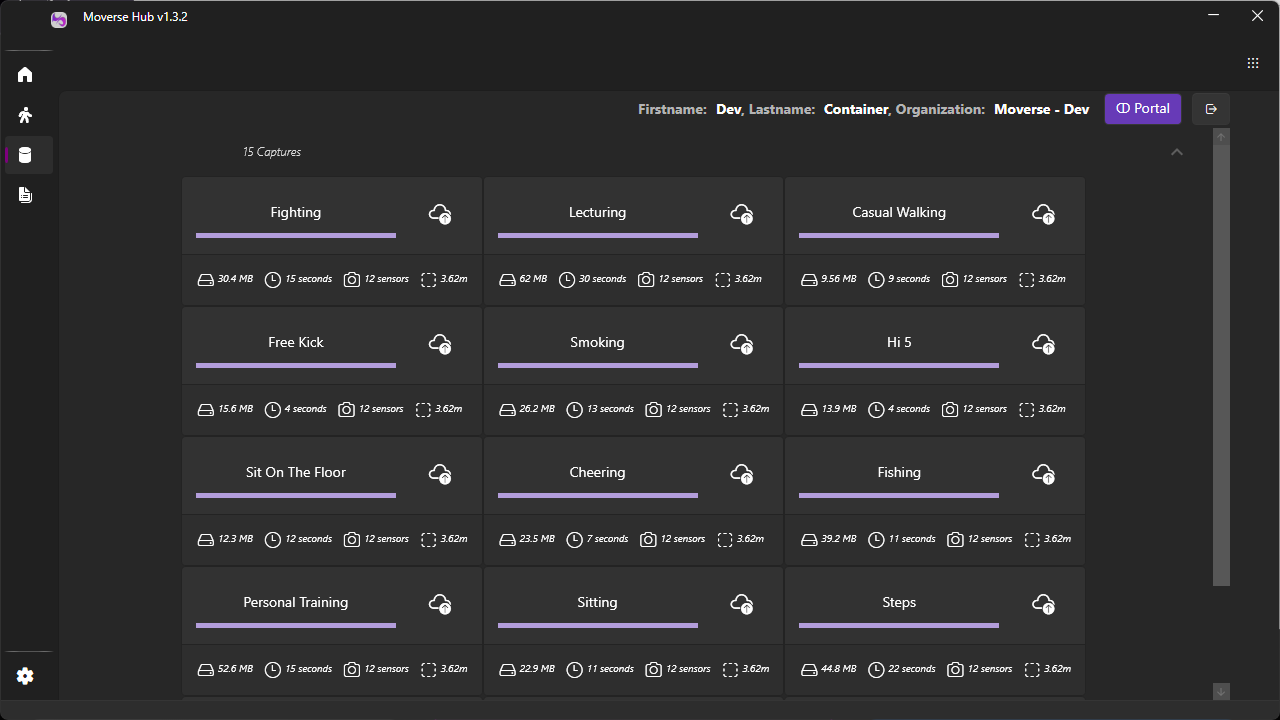The width and height of the screenshot is (1280, 720).
Task: Select the Fighting capture title
Action: point(296,212)
